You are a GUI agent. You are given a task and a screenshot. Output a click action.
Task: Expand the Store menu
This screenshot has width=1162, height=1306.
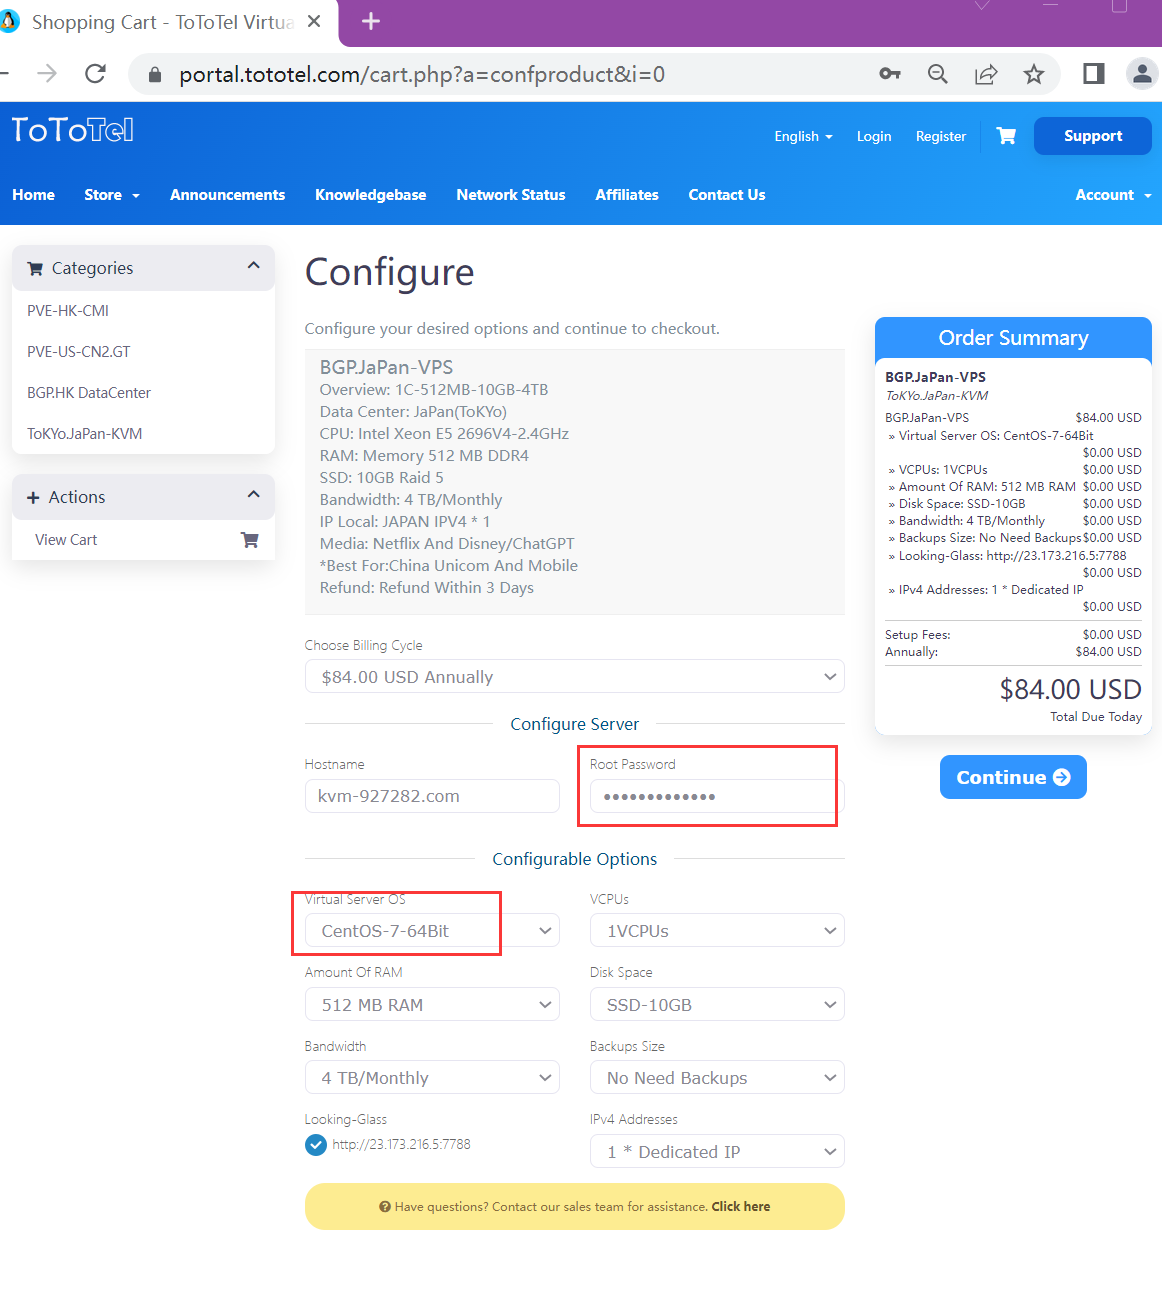pos(112,195)
